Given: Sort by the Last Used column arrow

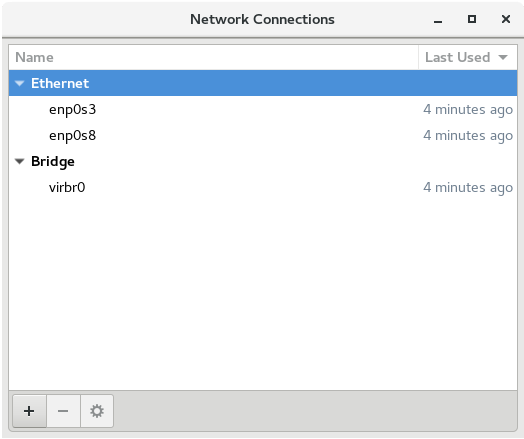Looking at the screenshot, I should click(x=503, y=57).
